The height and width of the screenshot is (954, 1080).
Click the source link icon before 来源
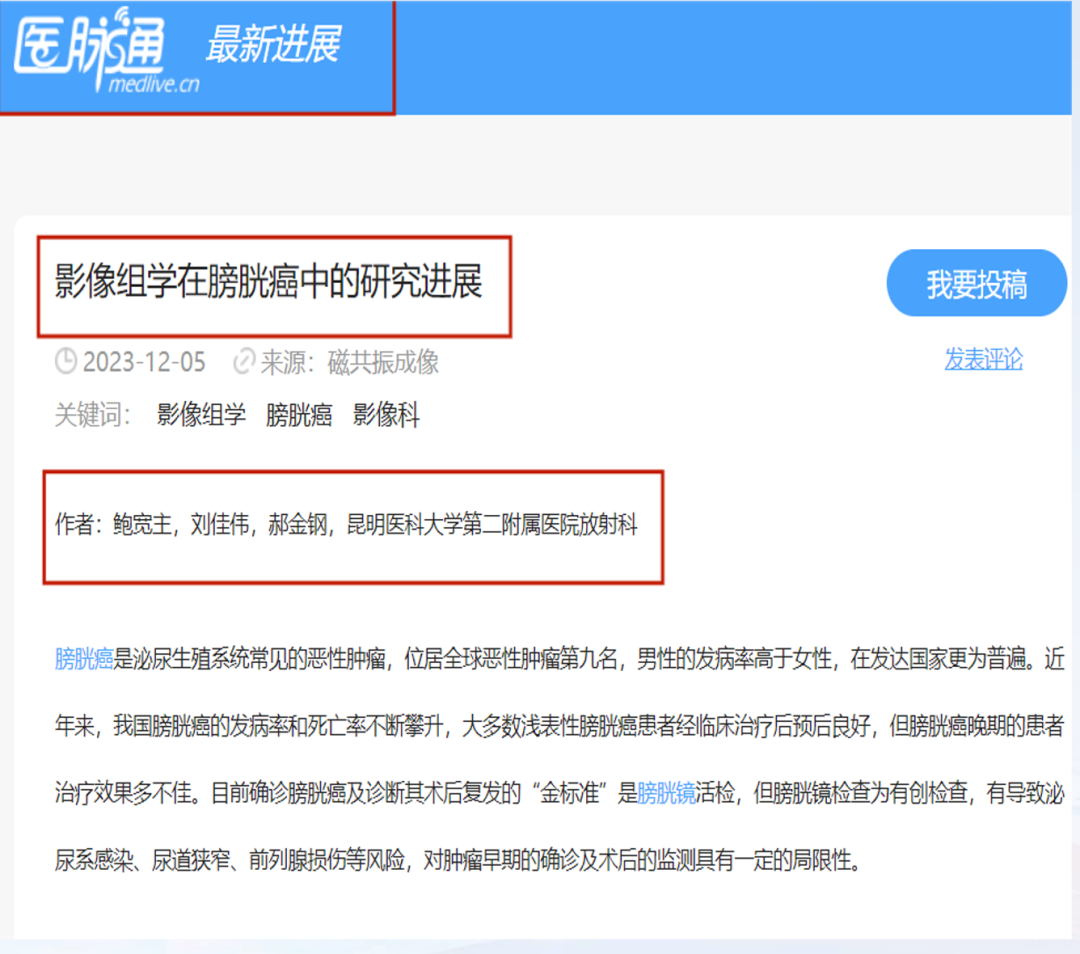(243, 361)
